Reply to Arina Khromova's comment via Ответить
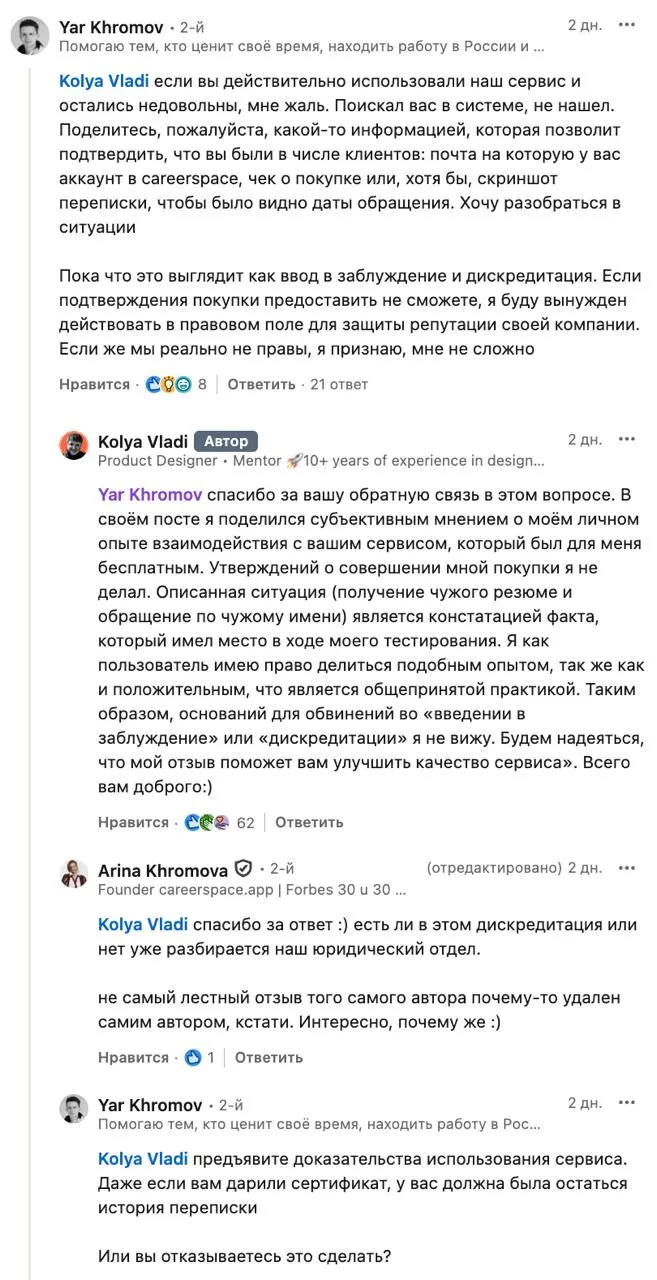This screenshot has height=1280, width=657. point(269,1057)
